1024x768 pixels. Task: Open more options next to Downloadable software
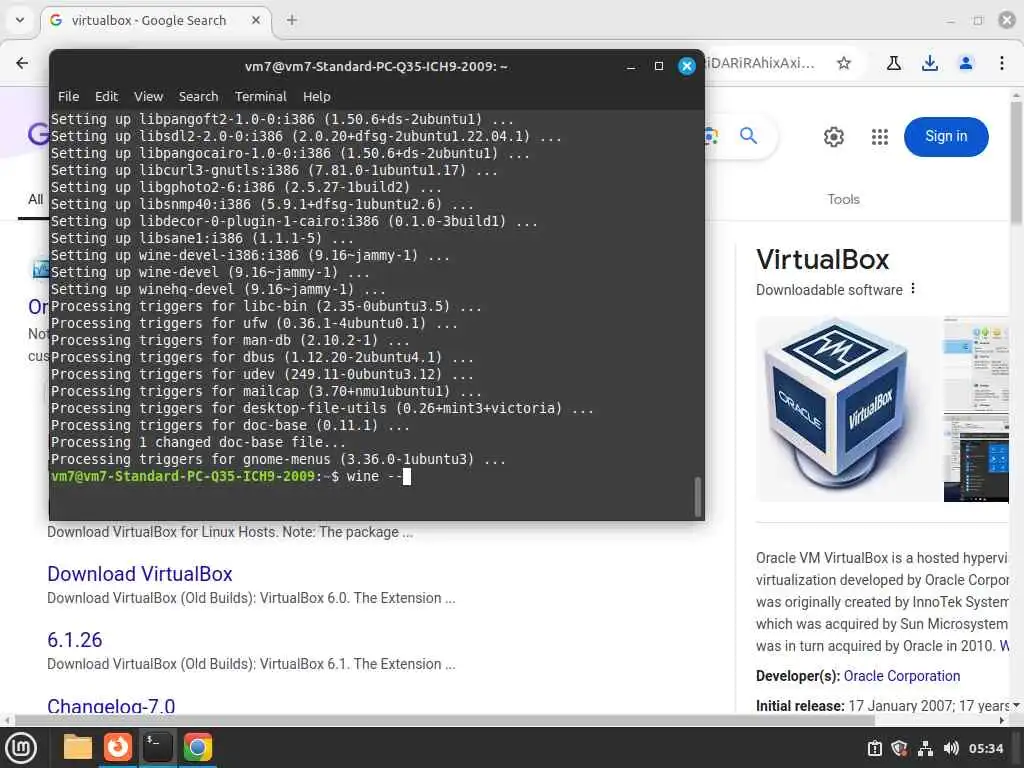(913, 289)
